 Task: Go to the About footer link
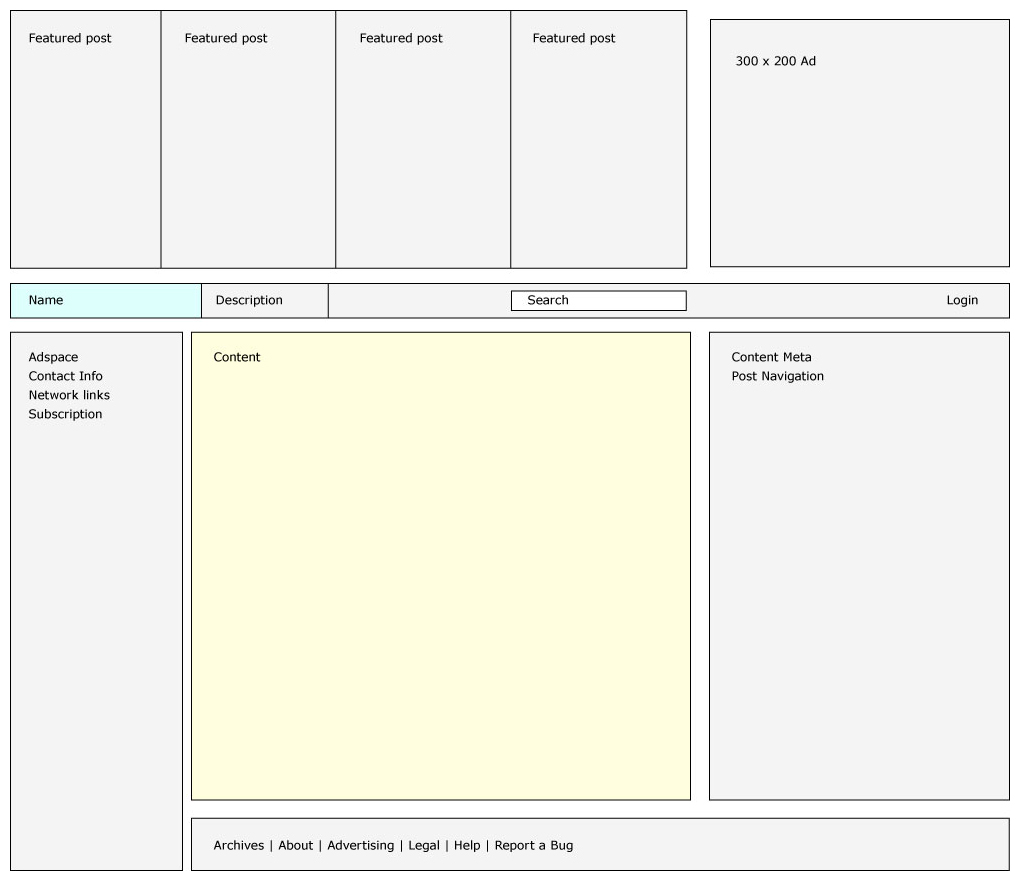295,845
